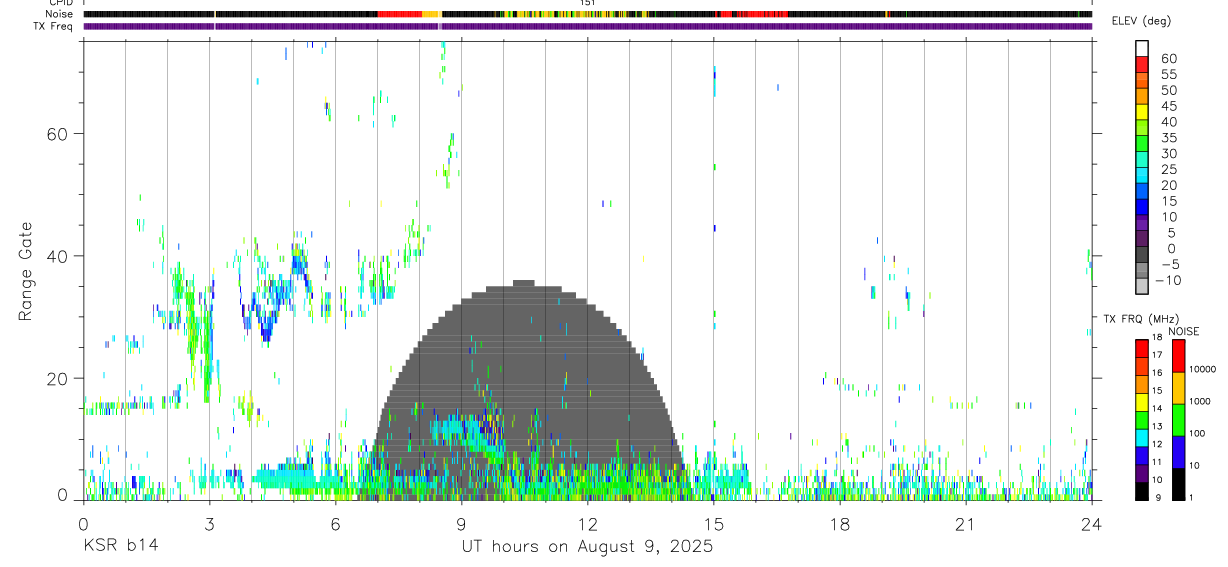The width and height of the screenshot is (1228, 567).
Task: Select the red swatch in the ELEV colorbar
Action: [x=1142, y=65]
